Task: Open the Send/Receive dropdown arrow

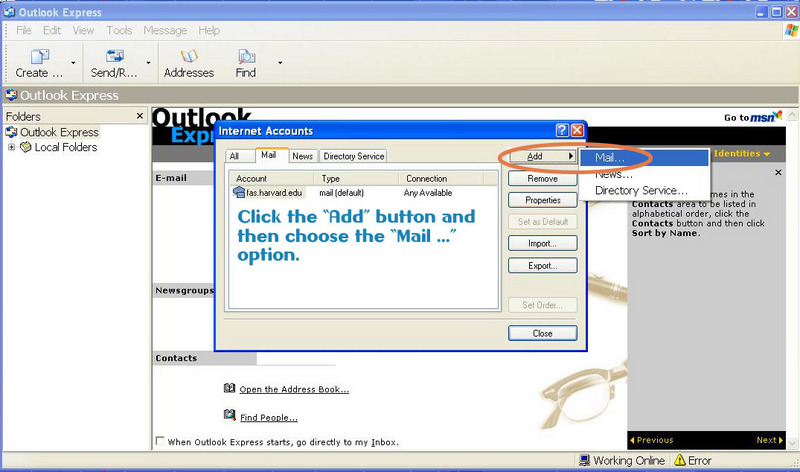Action: (x=149, y=63)
